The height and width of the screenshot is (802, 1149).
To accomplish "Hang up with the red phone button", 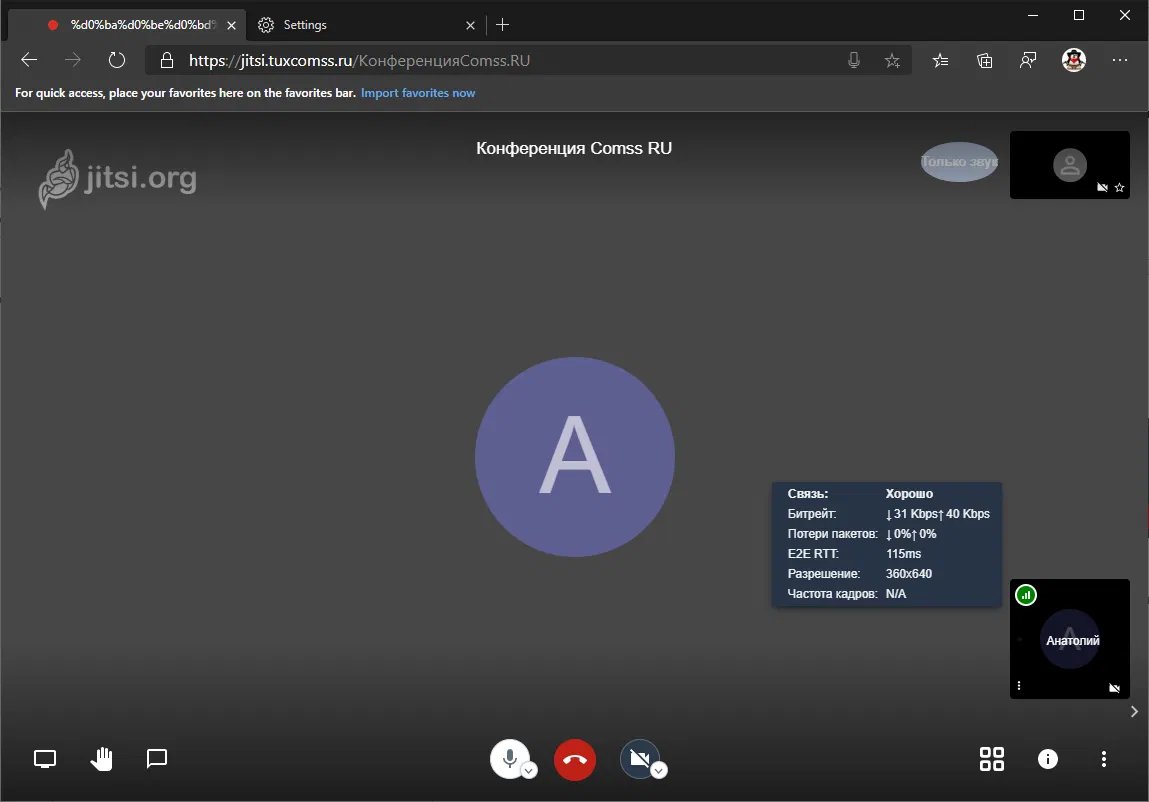I will click(x=574, y=759).
